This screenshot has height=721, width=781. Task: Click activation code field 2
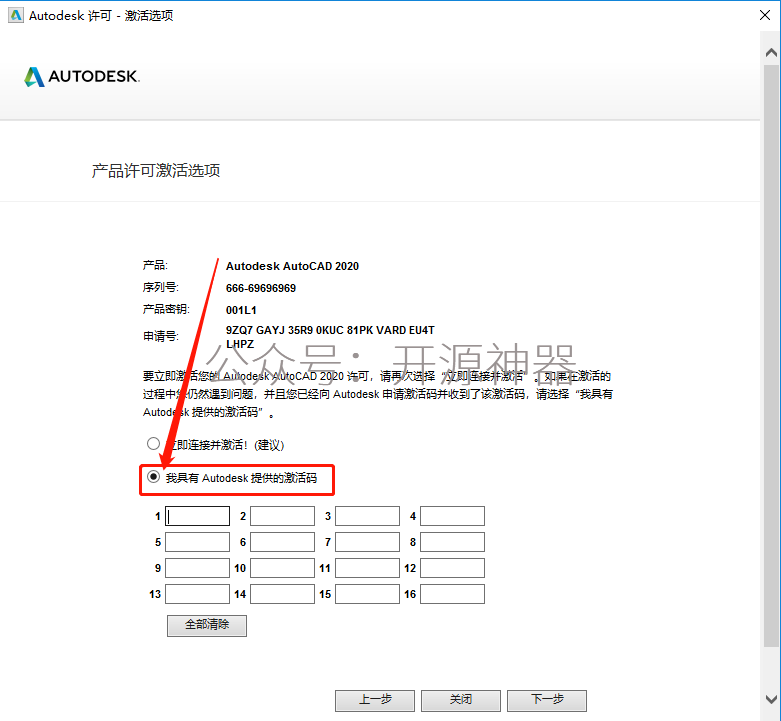(x=282, y=516)
